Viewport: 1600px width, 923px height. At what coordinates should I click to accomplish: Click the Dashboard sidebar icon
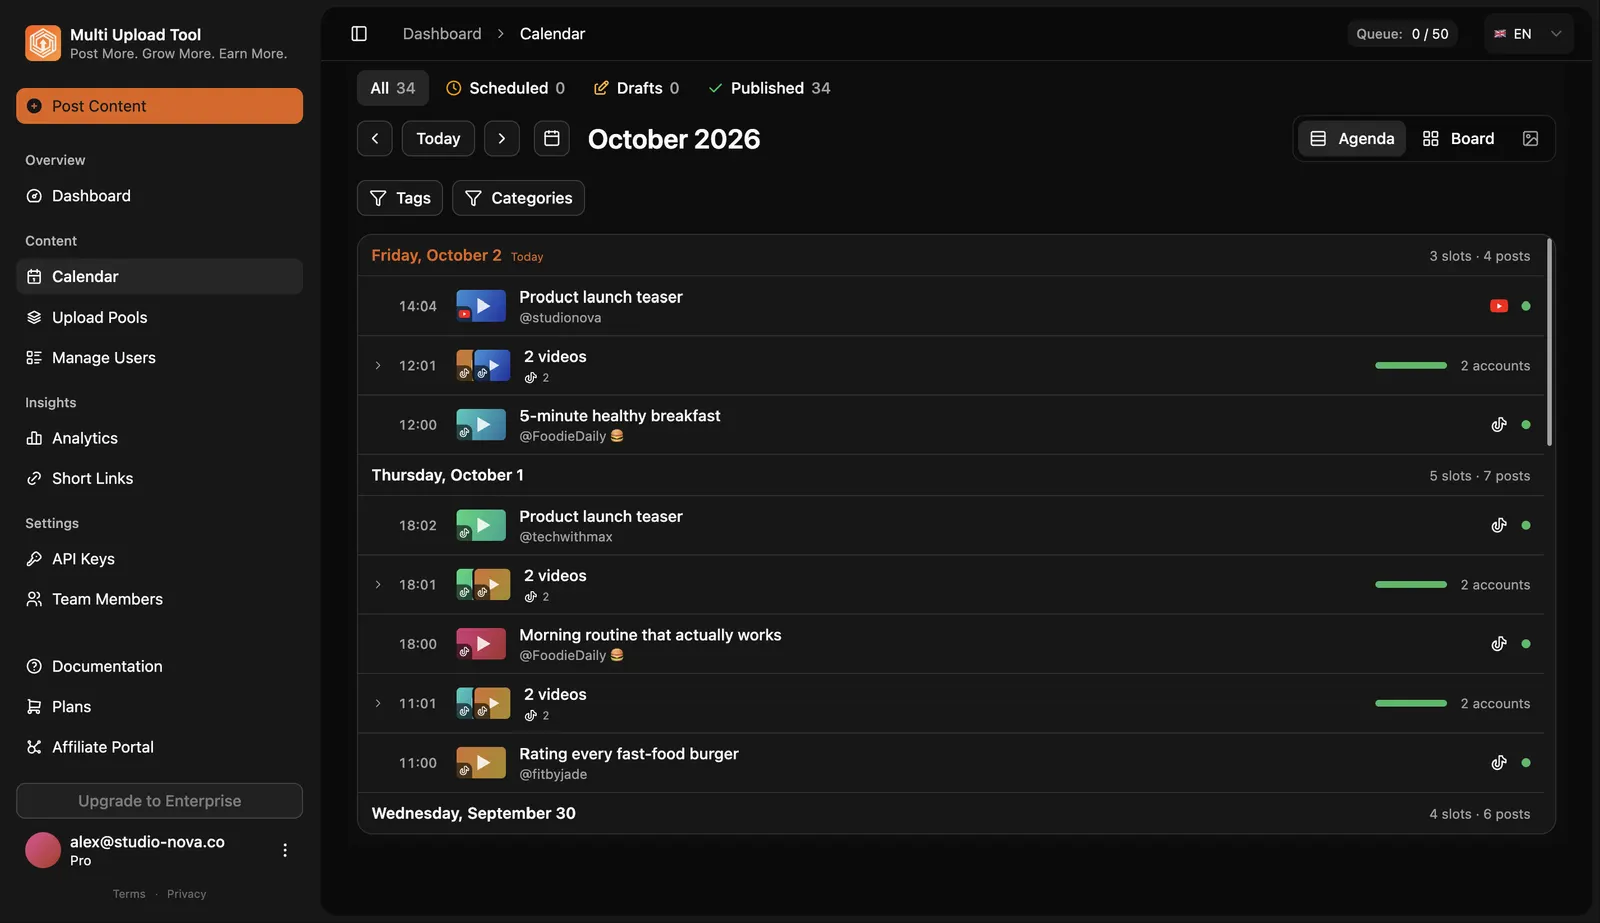[x=34, y=196]
